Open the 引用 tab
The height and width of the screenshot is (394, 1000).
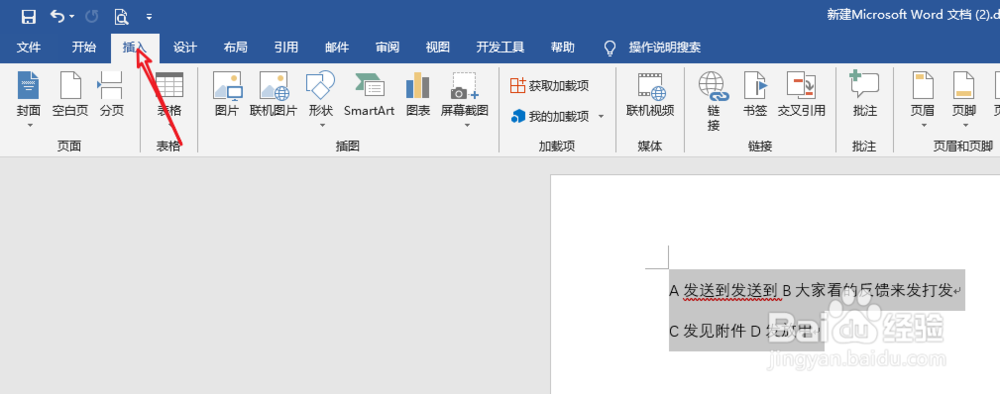[x=286, y=47]
